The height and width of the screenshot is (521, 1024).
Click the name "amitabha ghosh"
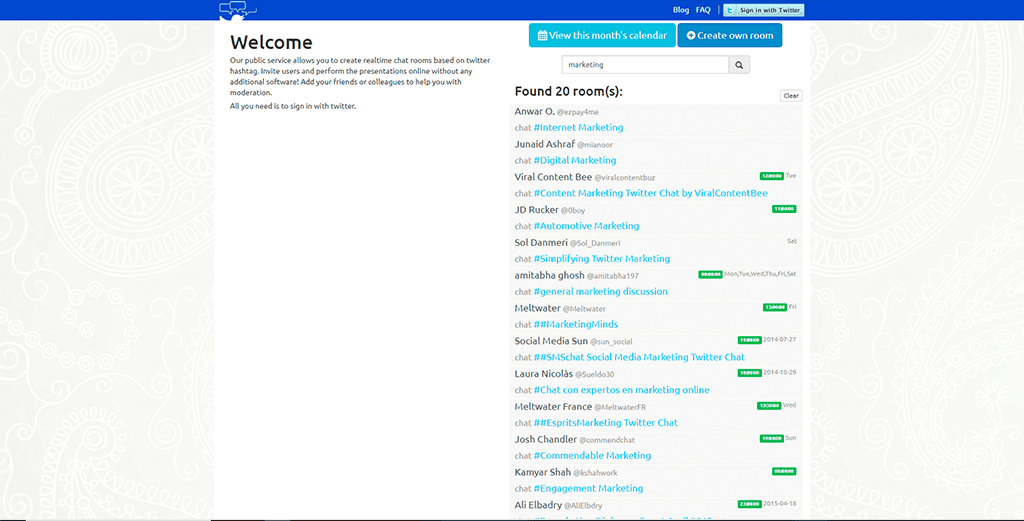pos(549,275)
